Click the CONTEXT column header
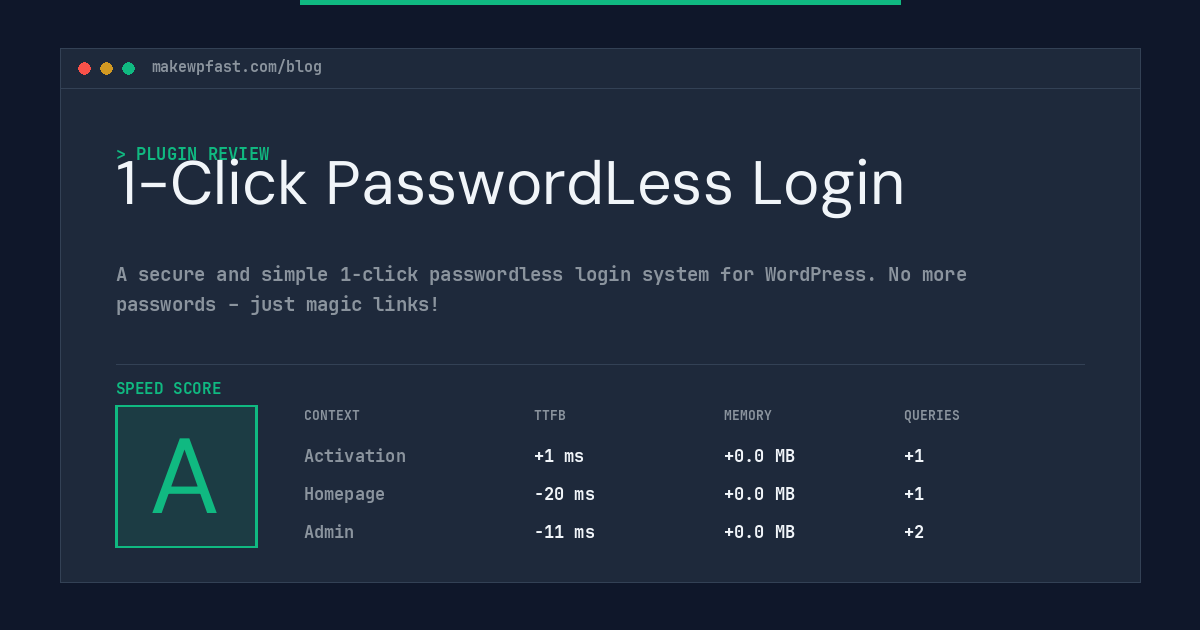Screen dimensions: 1200x630 point(332,416)
